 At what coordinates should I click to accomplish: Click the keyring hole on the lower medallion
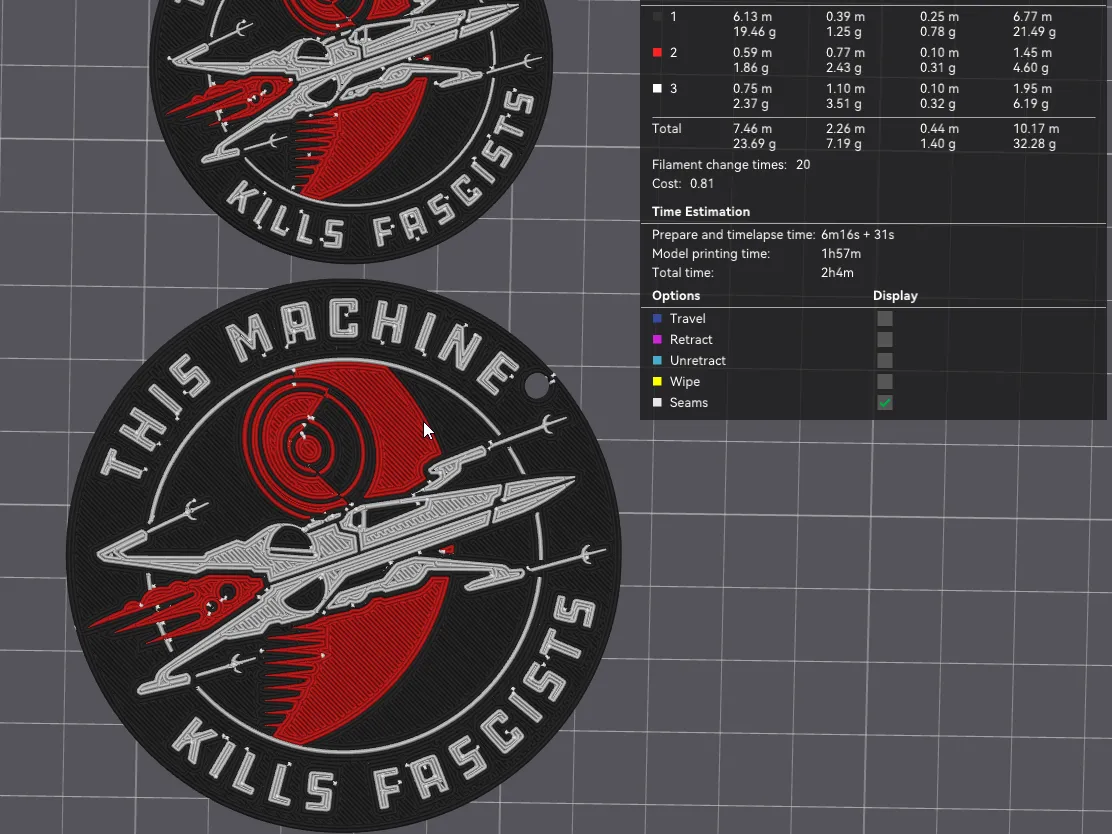point(537,386)
